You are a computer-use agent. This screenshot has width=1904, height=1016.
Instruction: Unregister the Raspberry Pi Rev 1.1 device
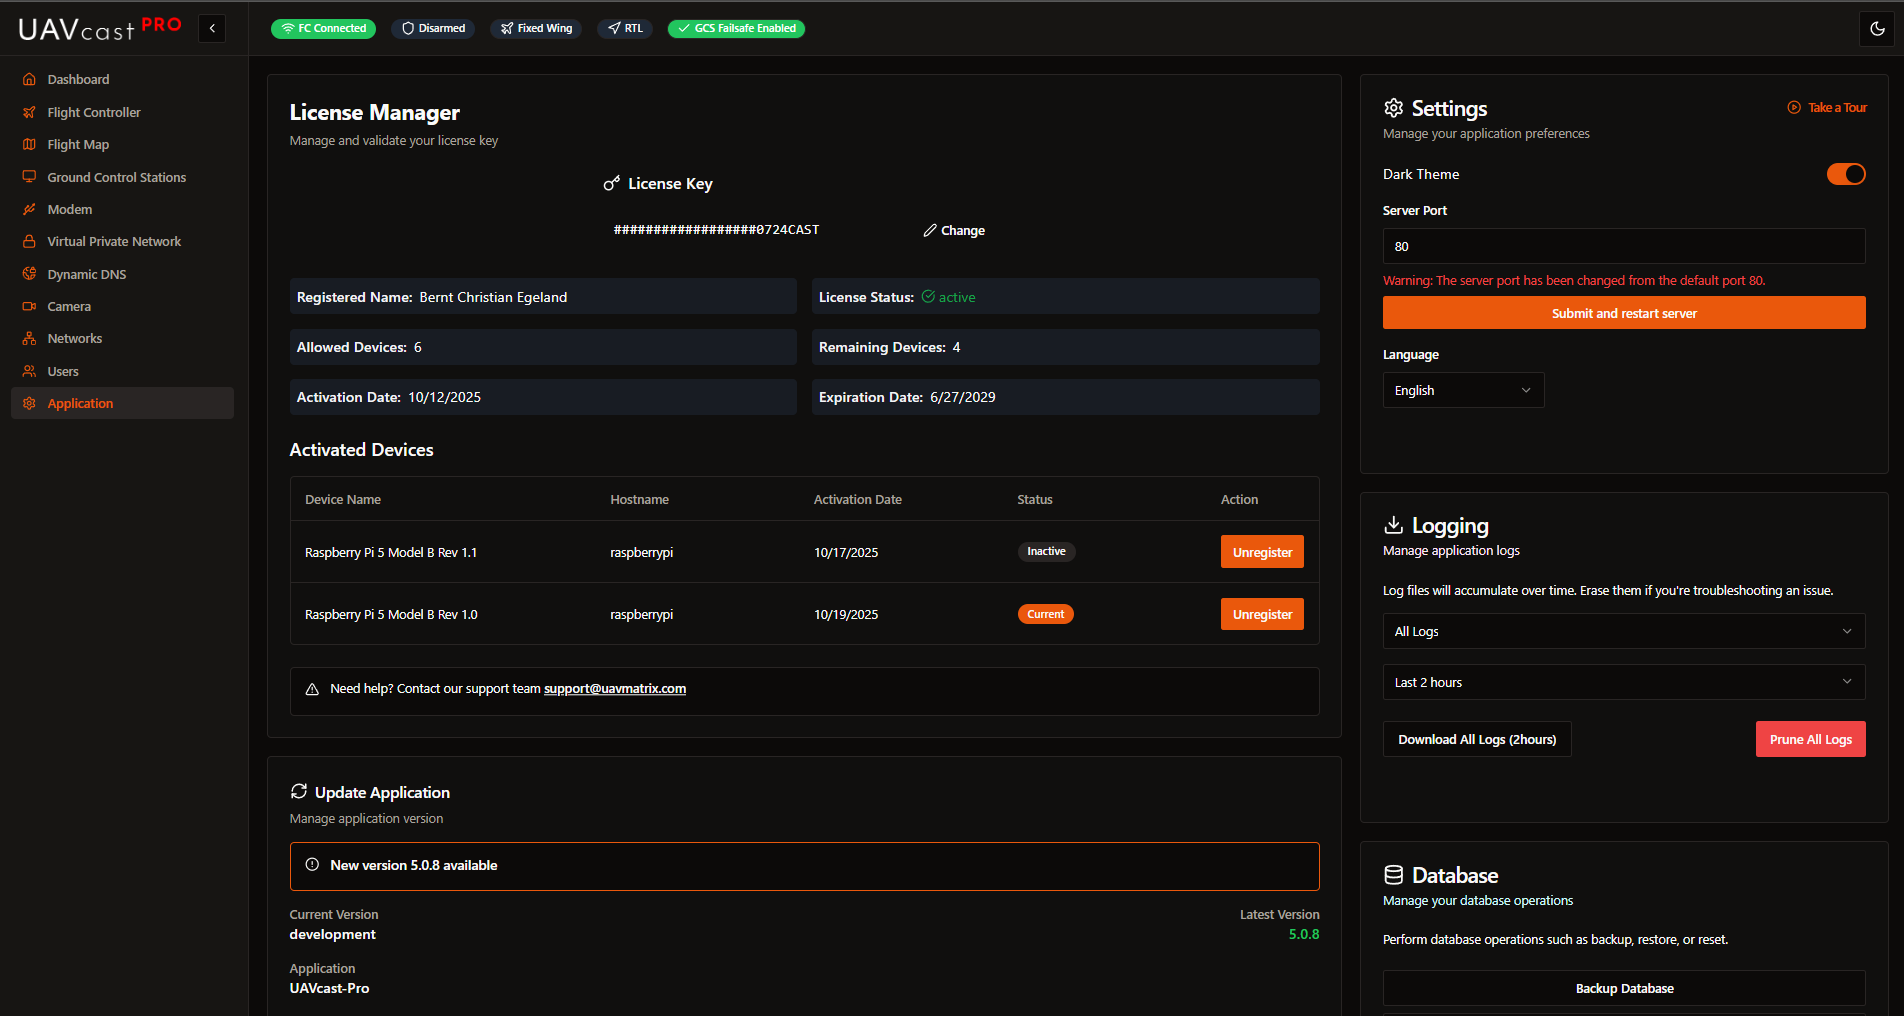point(1261,552)
